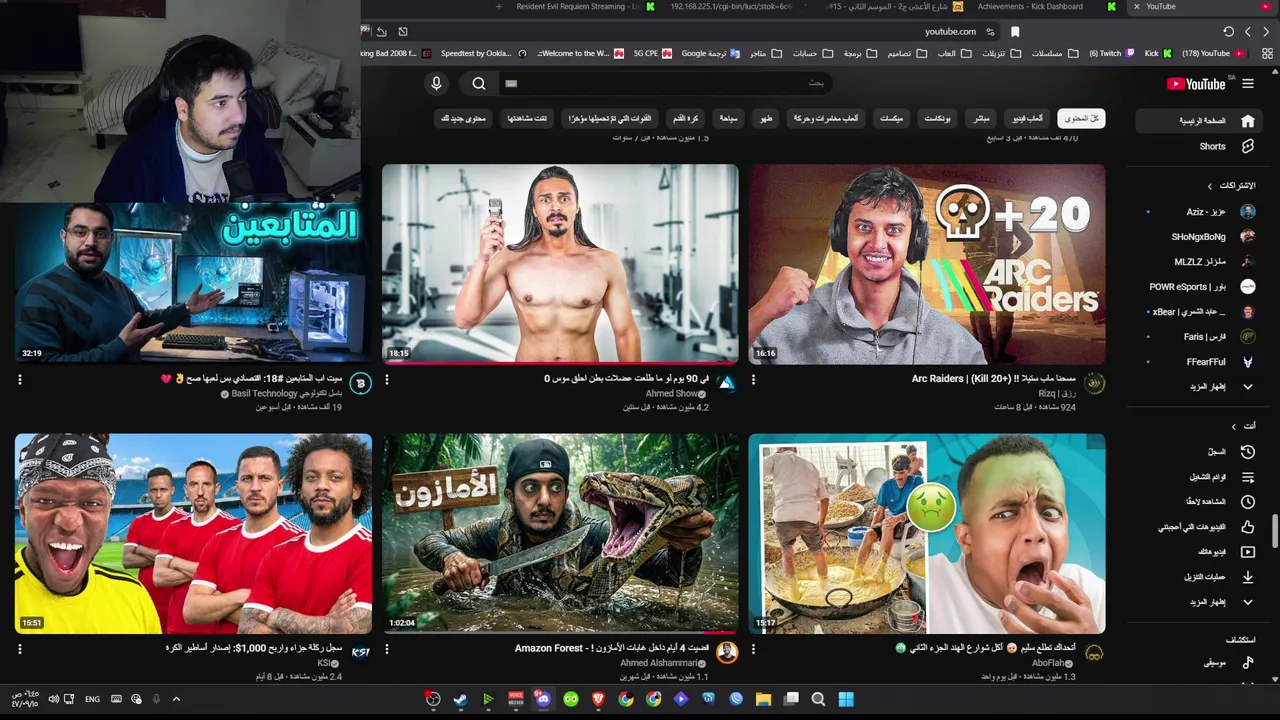Open three-dot menu for KSI video
The height and width of the screenshot is (720, 1280).
pyautogui.click(x=19, y=649)
